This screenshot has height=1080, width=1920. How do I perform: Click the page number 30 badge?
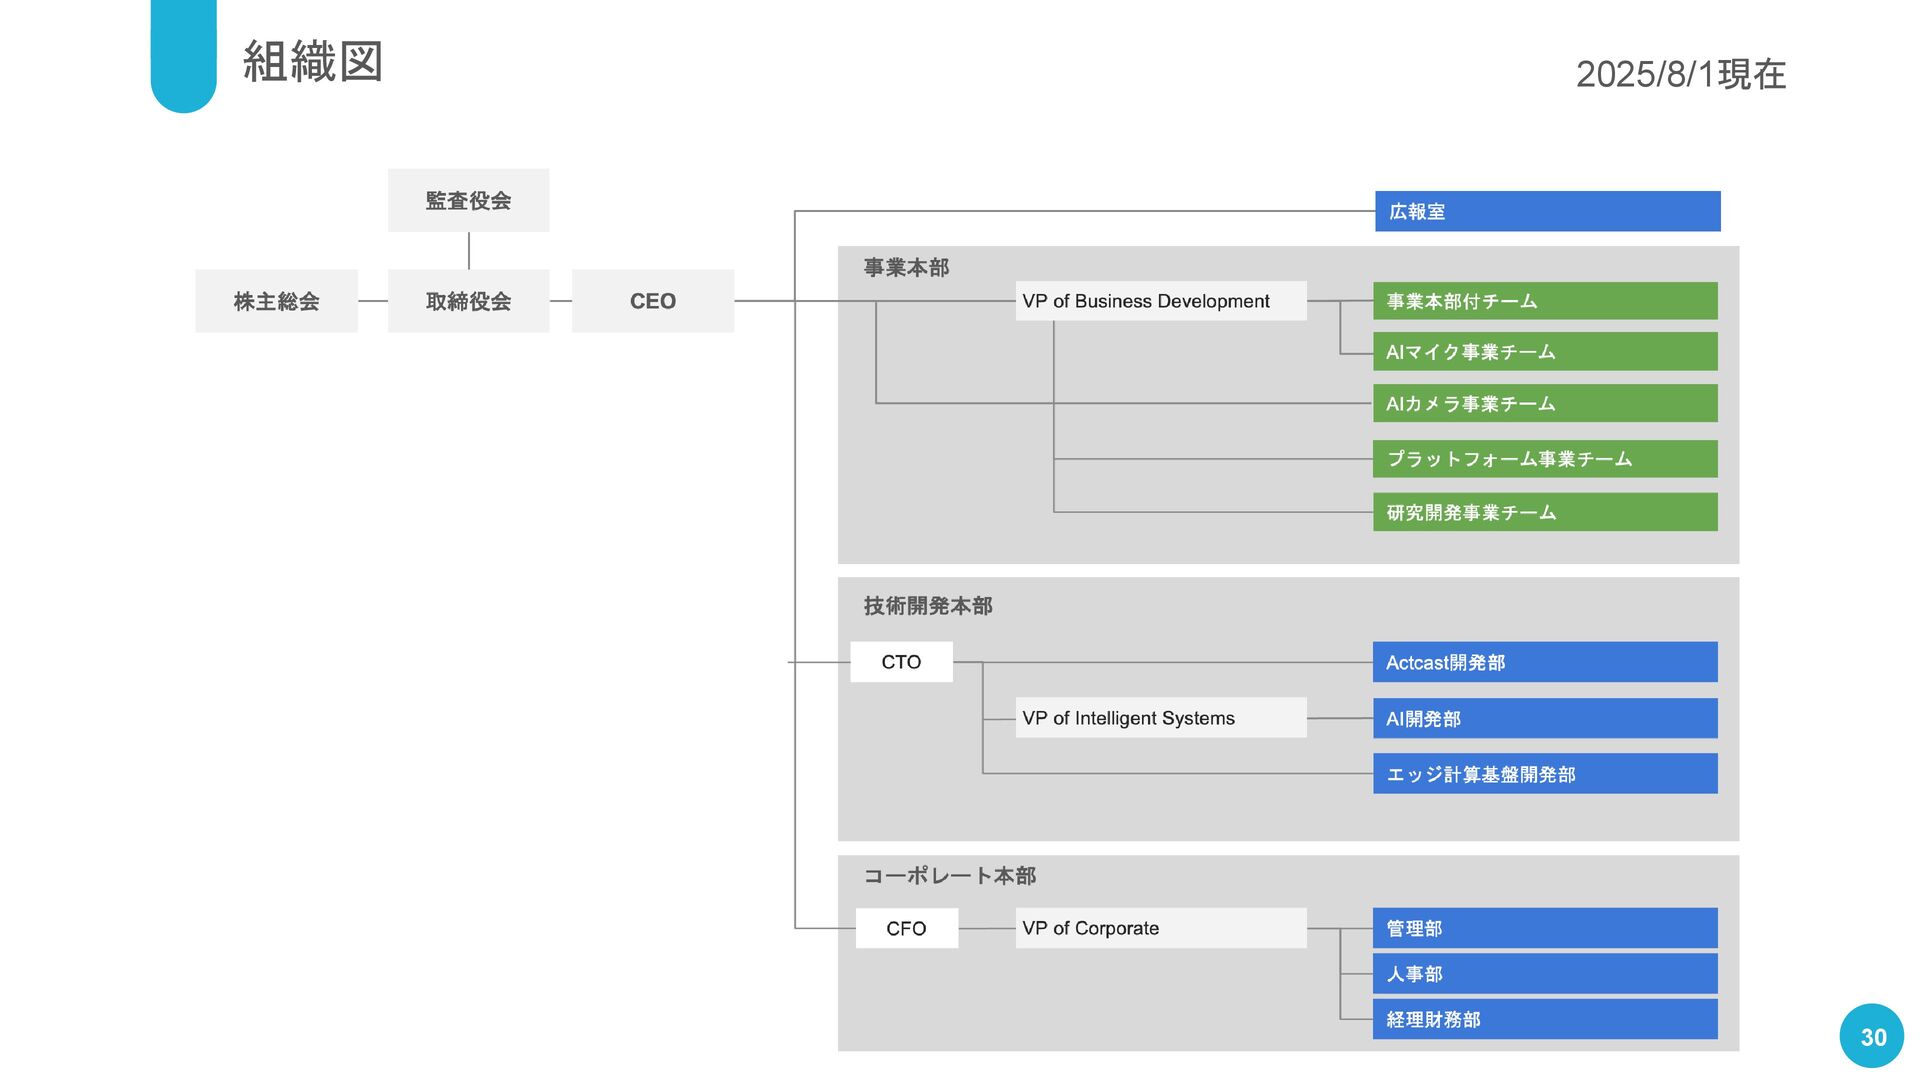click(x=1872, y=1037)
